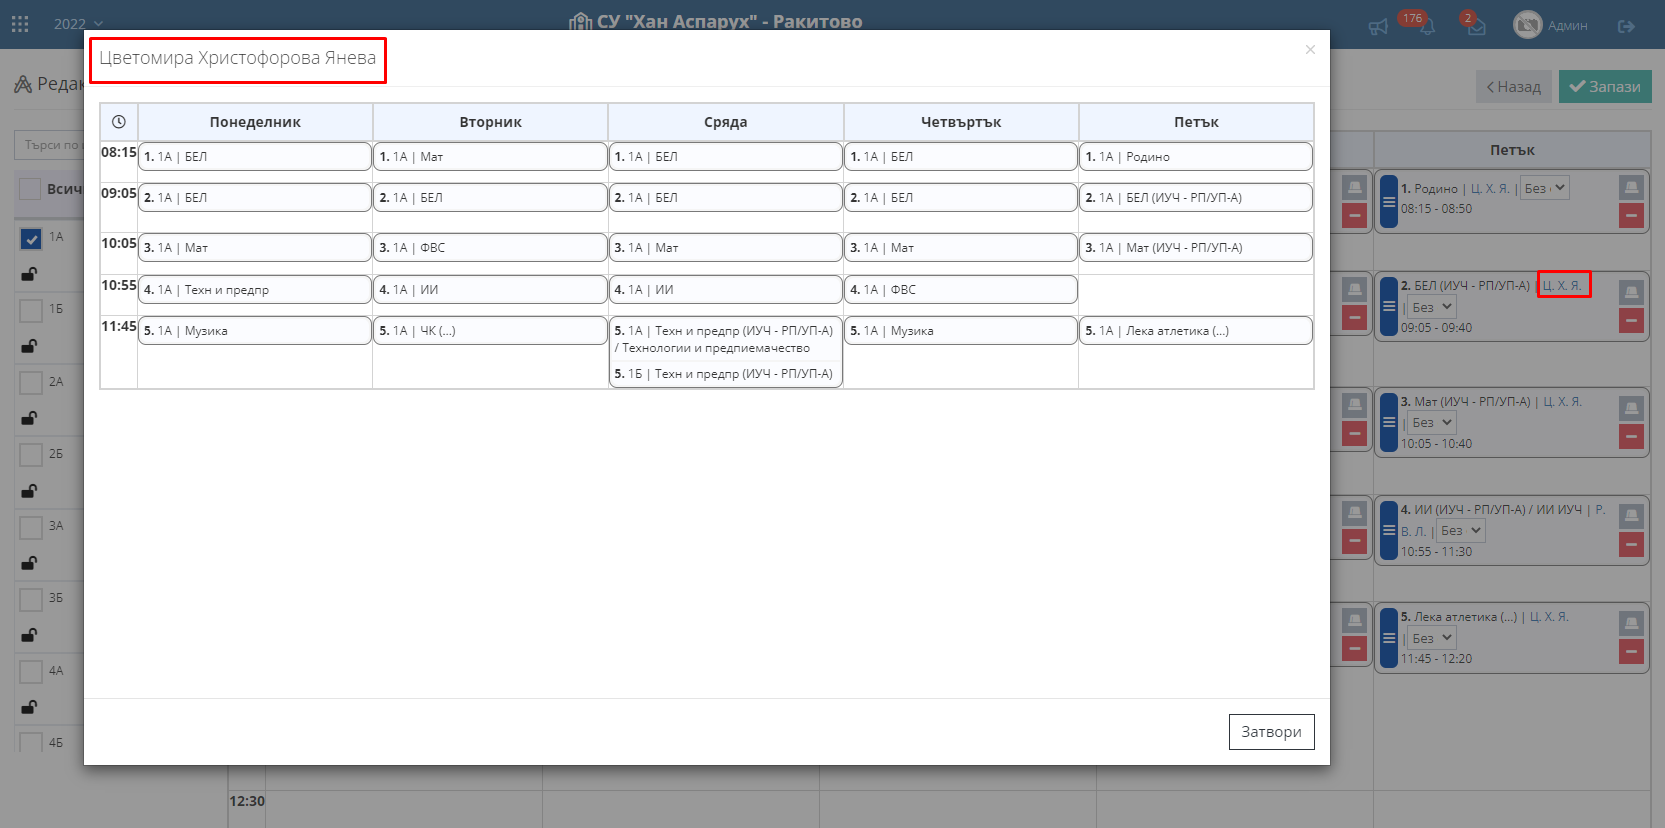Click the open lock icon under class 2А
The height and width of the screenshot is (828, 1665).
[30, 418]
